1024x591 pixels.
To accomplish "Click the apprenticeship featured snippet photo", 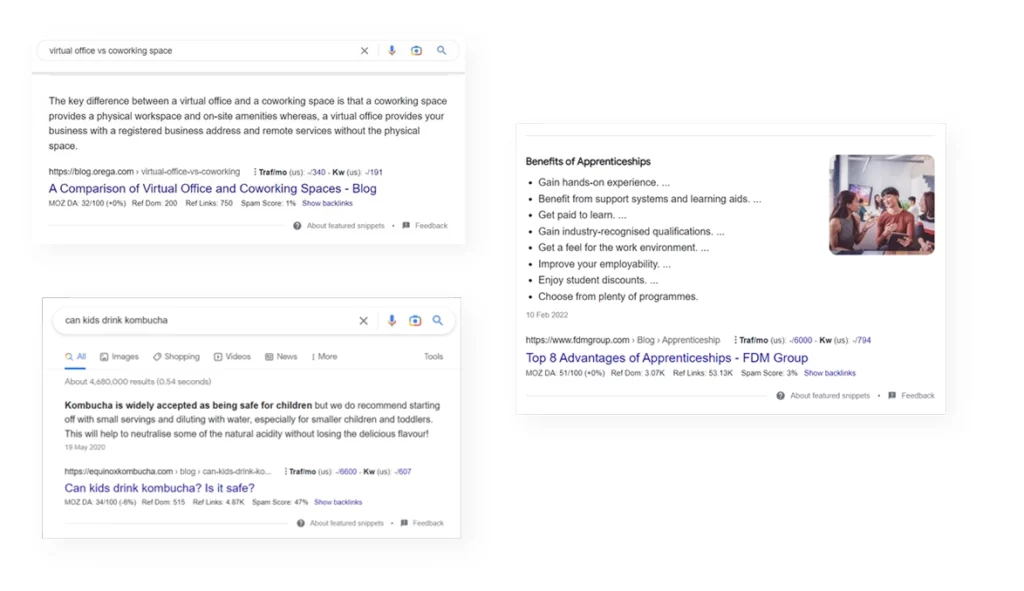I will click(x=881, y=205).
